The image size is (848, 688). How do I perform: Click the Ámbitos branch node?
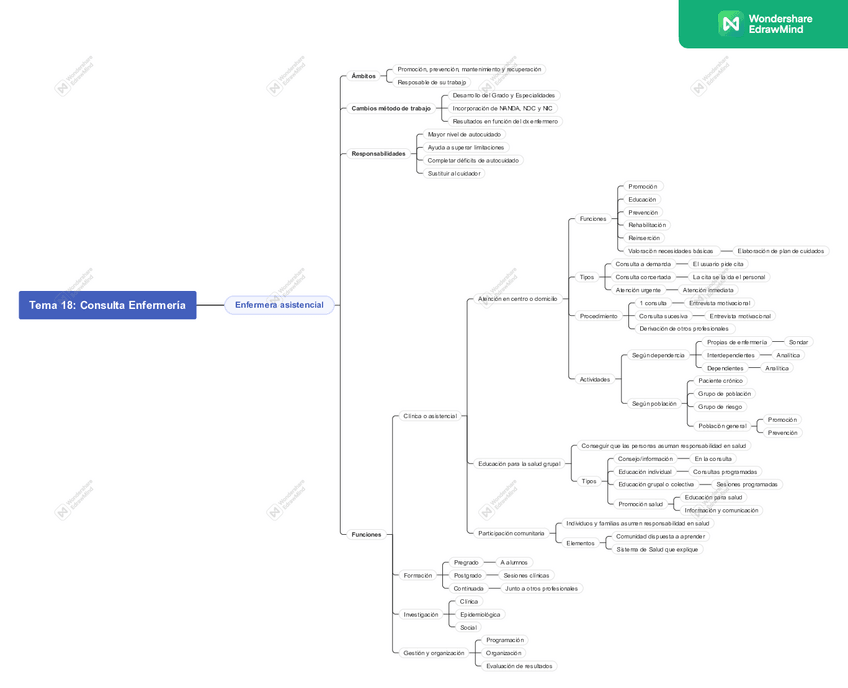[364, 76]
